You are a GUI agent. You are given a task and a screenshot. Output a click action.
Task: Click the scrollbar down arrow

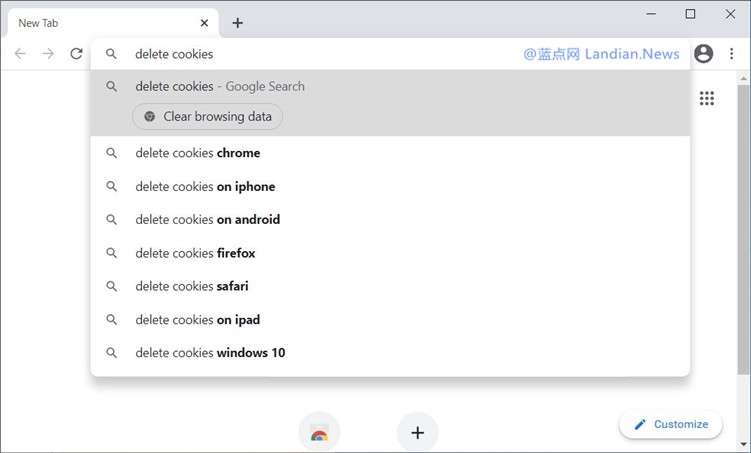click(743, 444)
